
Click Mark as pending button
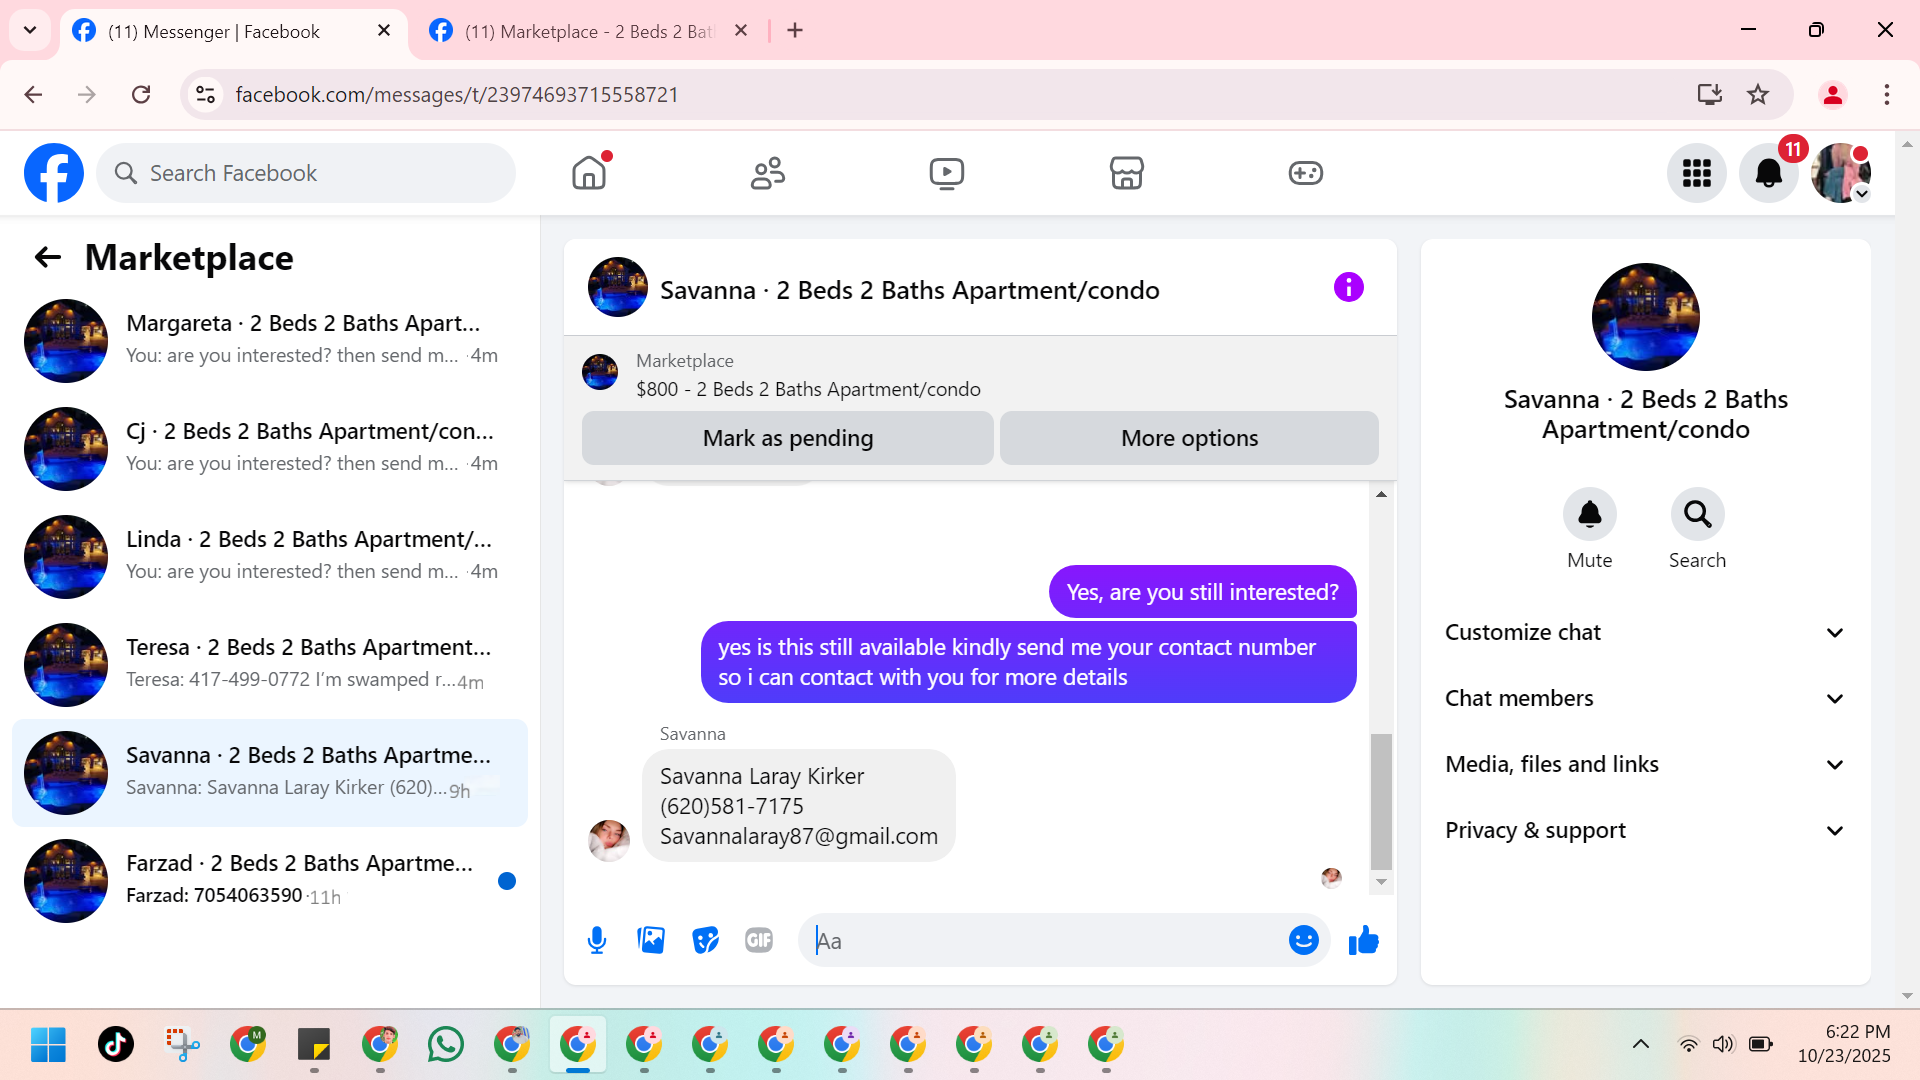[x=787, y=438]
